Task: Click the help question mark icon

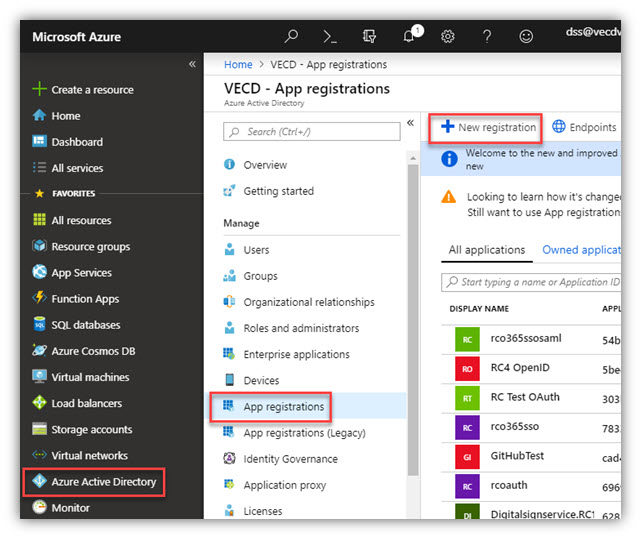Action: click(x=486, y=36)
